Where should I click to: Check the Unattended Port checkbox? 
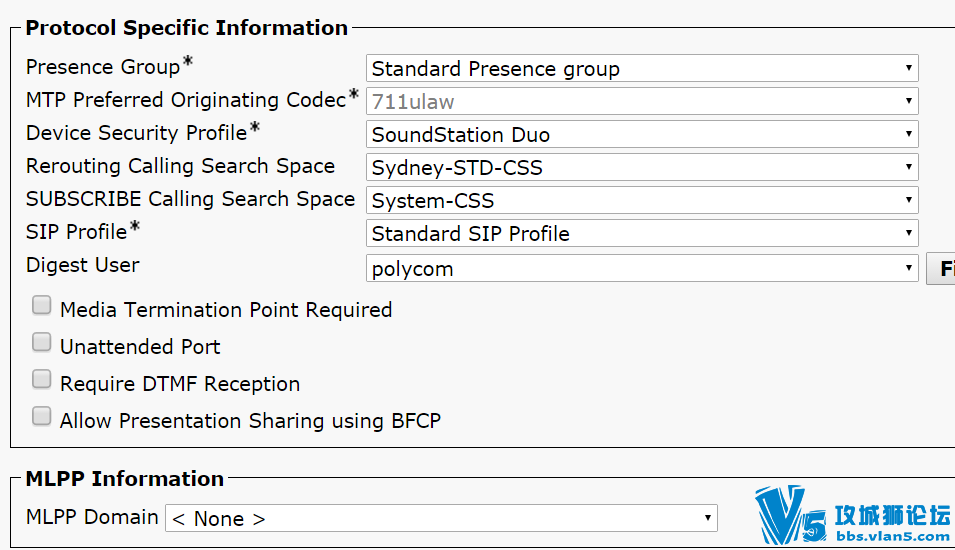coord(41,342)
